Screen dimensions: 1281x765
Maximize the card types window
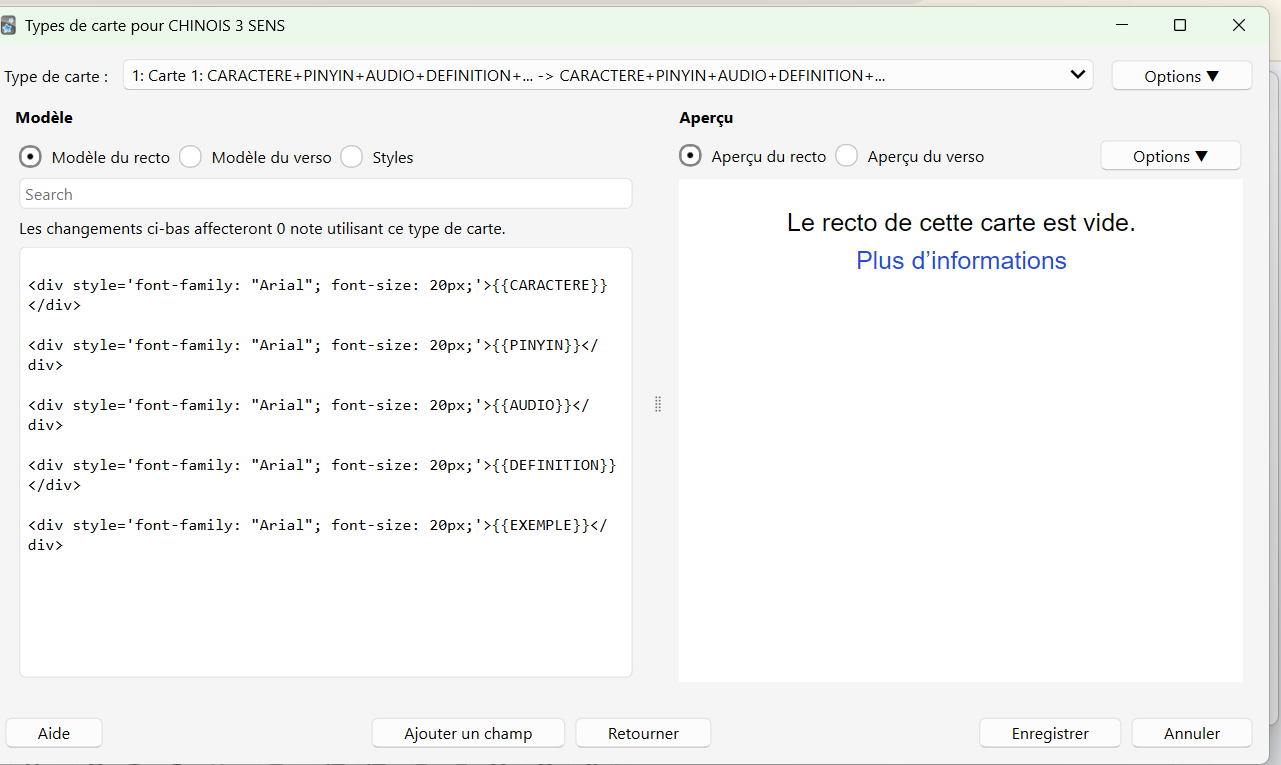point(1180,26)
